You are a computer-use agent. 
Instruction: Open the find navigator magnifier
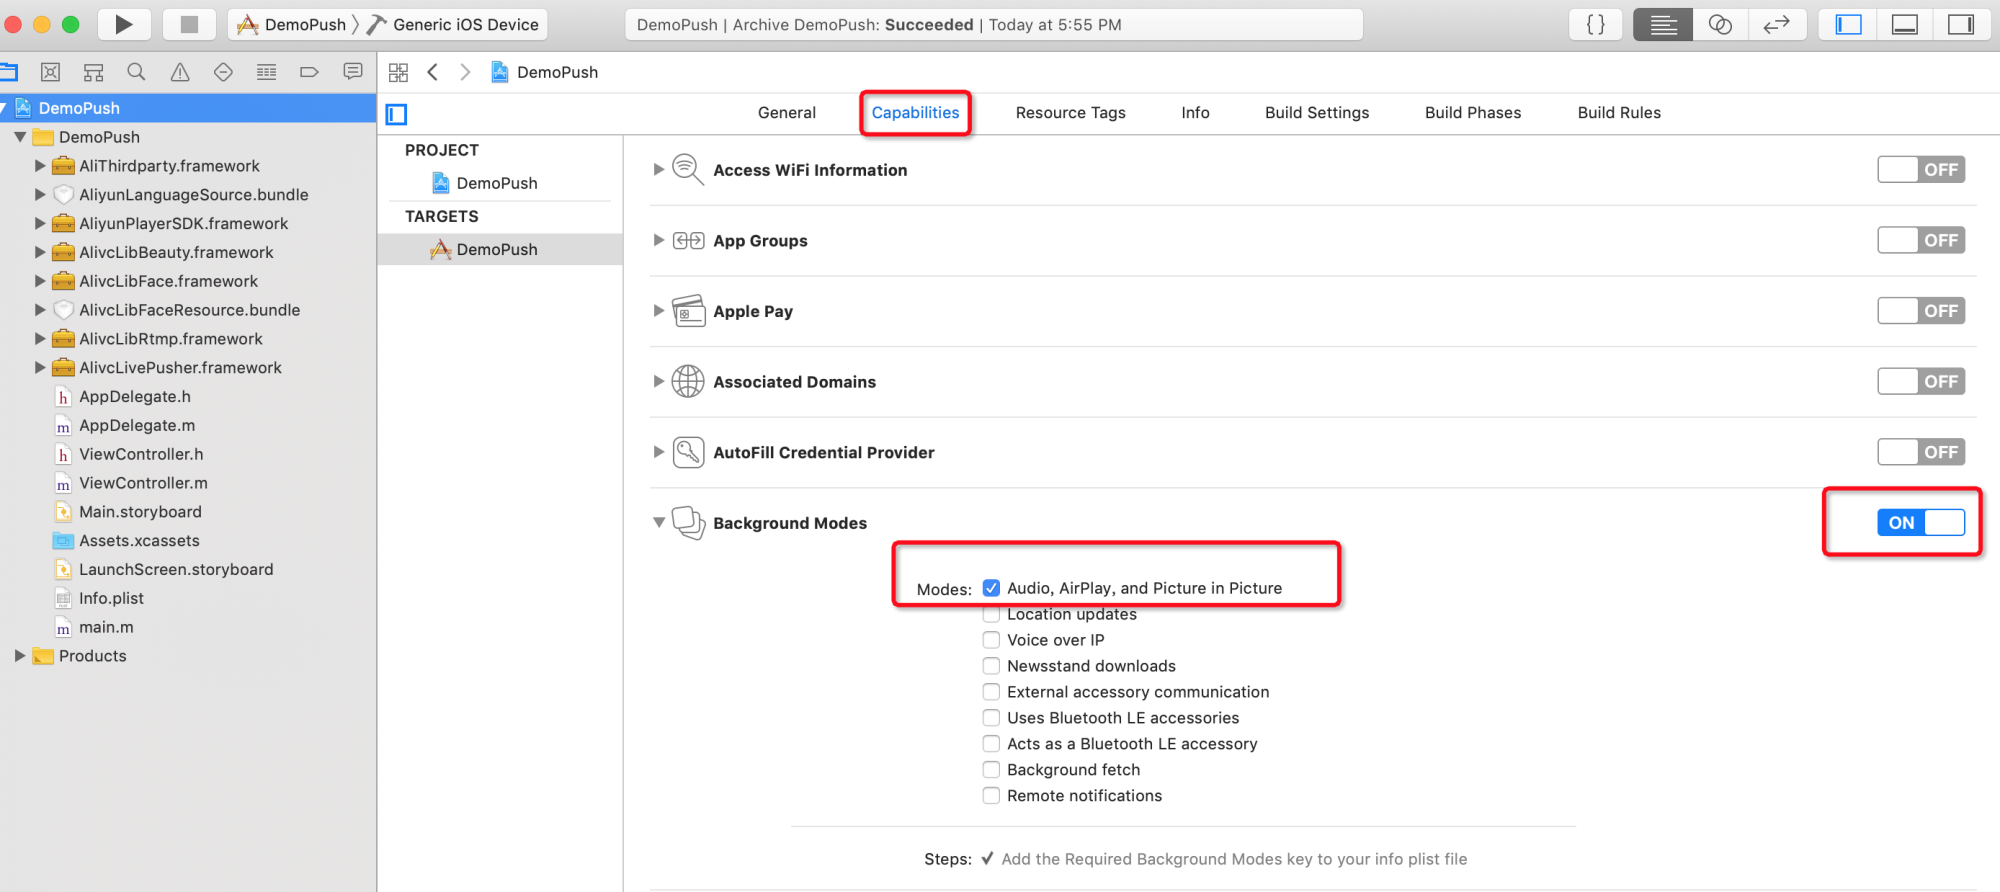136,72
